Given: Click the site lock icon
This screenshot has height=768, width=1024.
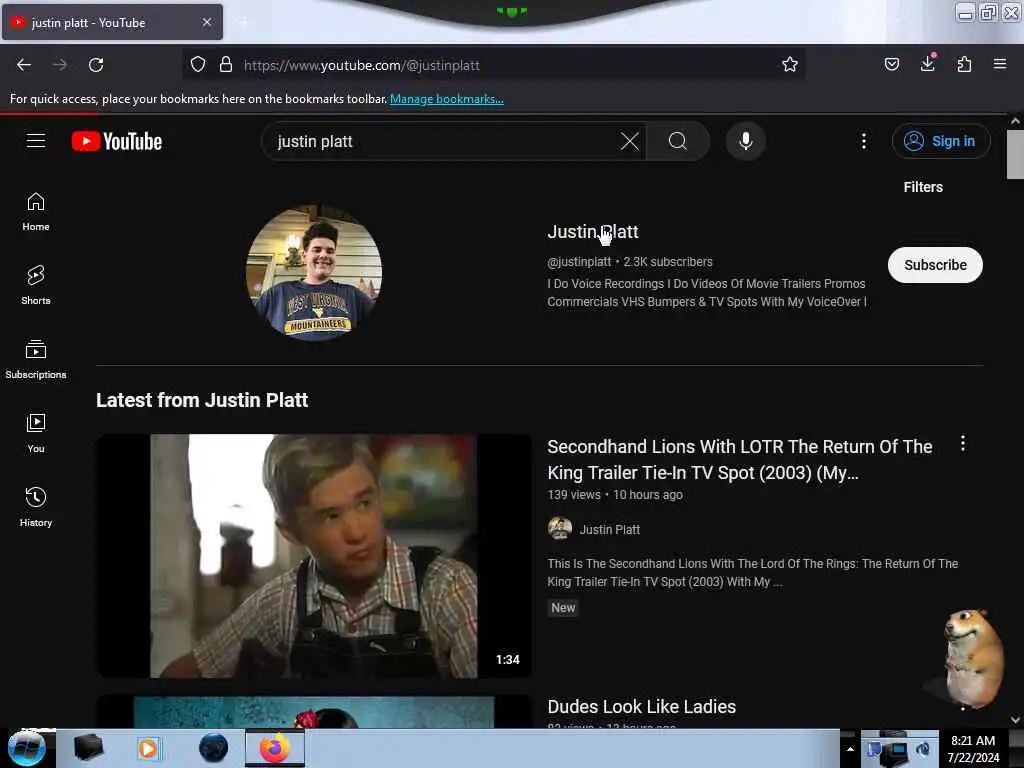Looking at the screenshot, I should (x=226, y=65).
